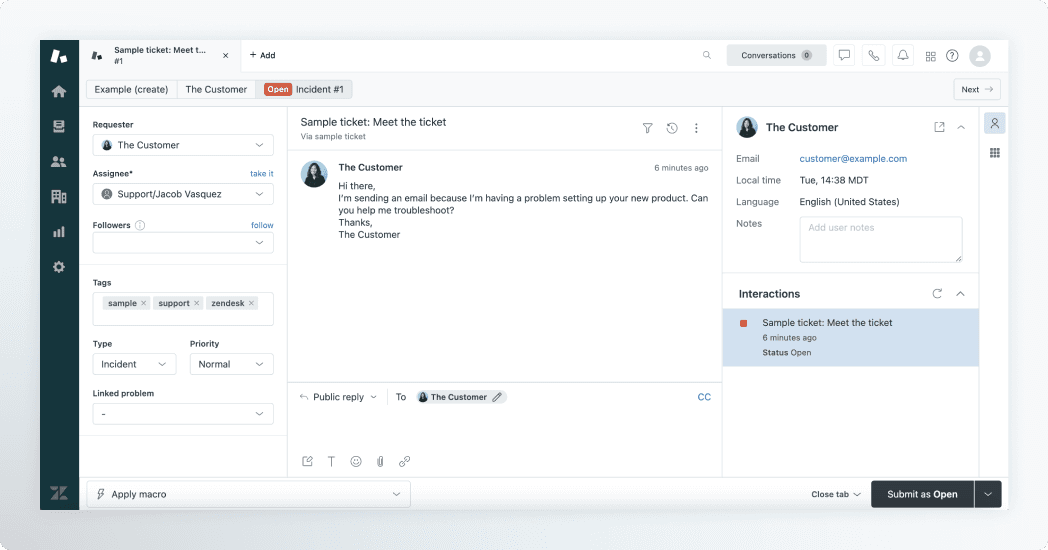Expand Submit as status arrow

[x=988, y=495]
